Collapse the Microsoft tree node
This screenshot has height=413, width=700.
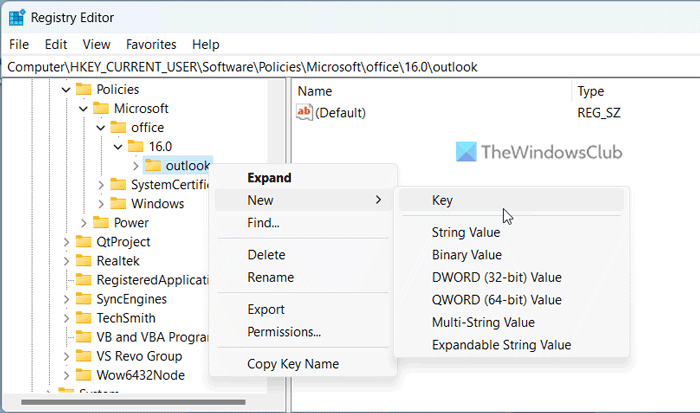(x=83, y=108)
